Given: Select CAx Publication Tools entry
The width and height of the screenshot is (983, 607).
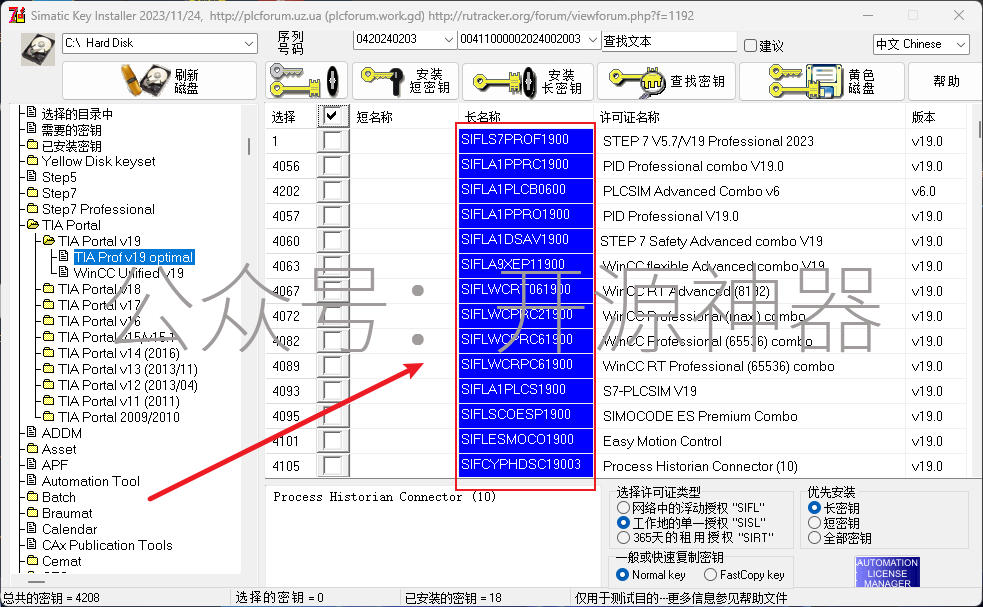Looking at the screenshot, I should [x=107, y=545].
